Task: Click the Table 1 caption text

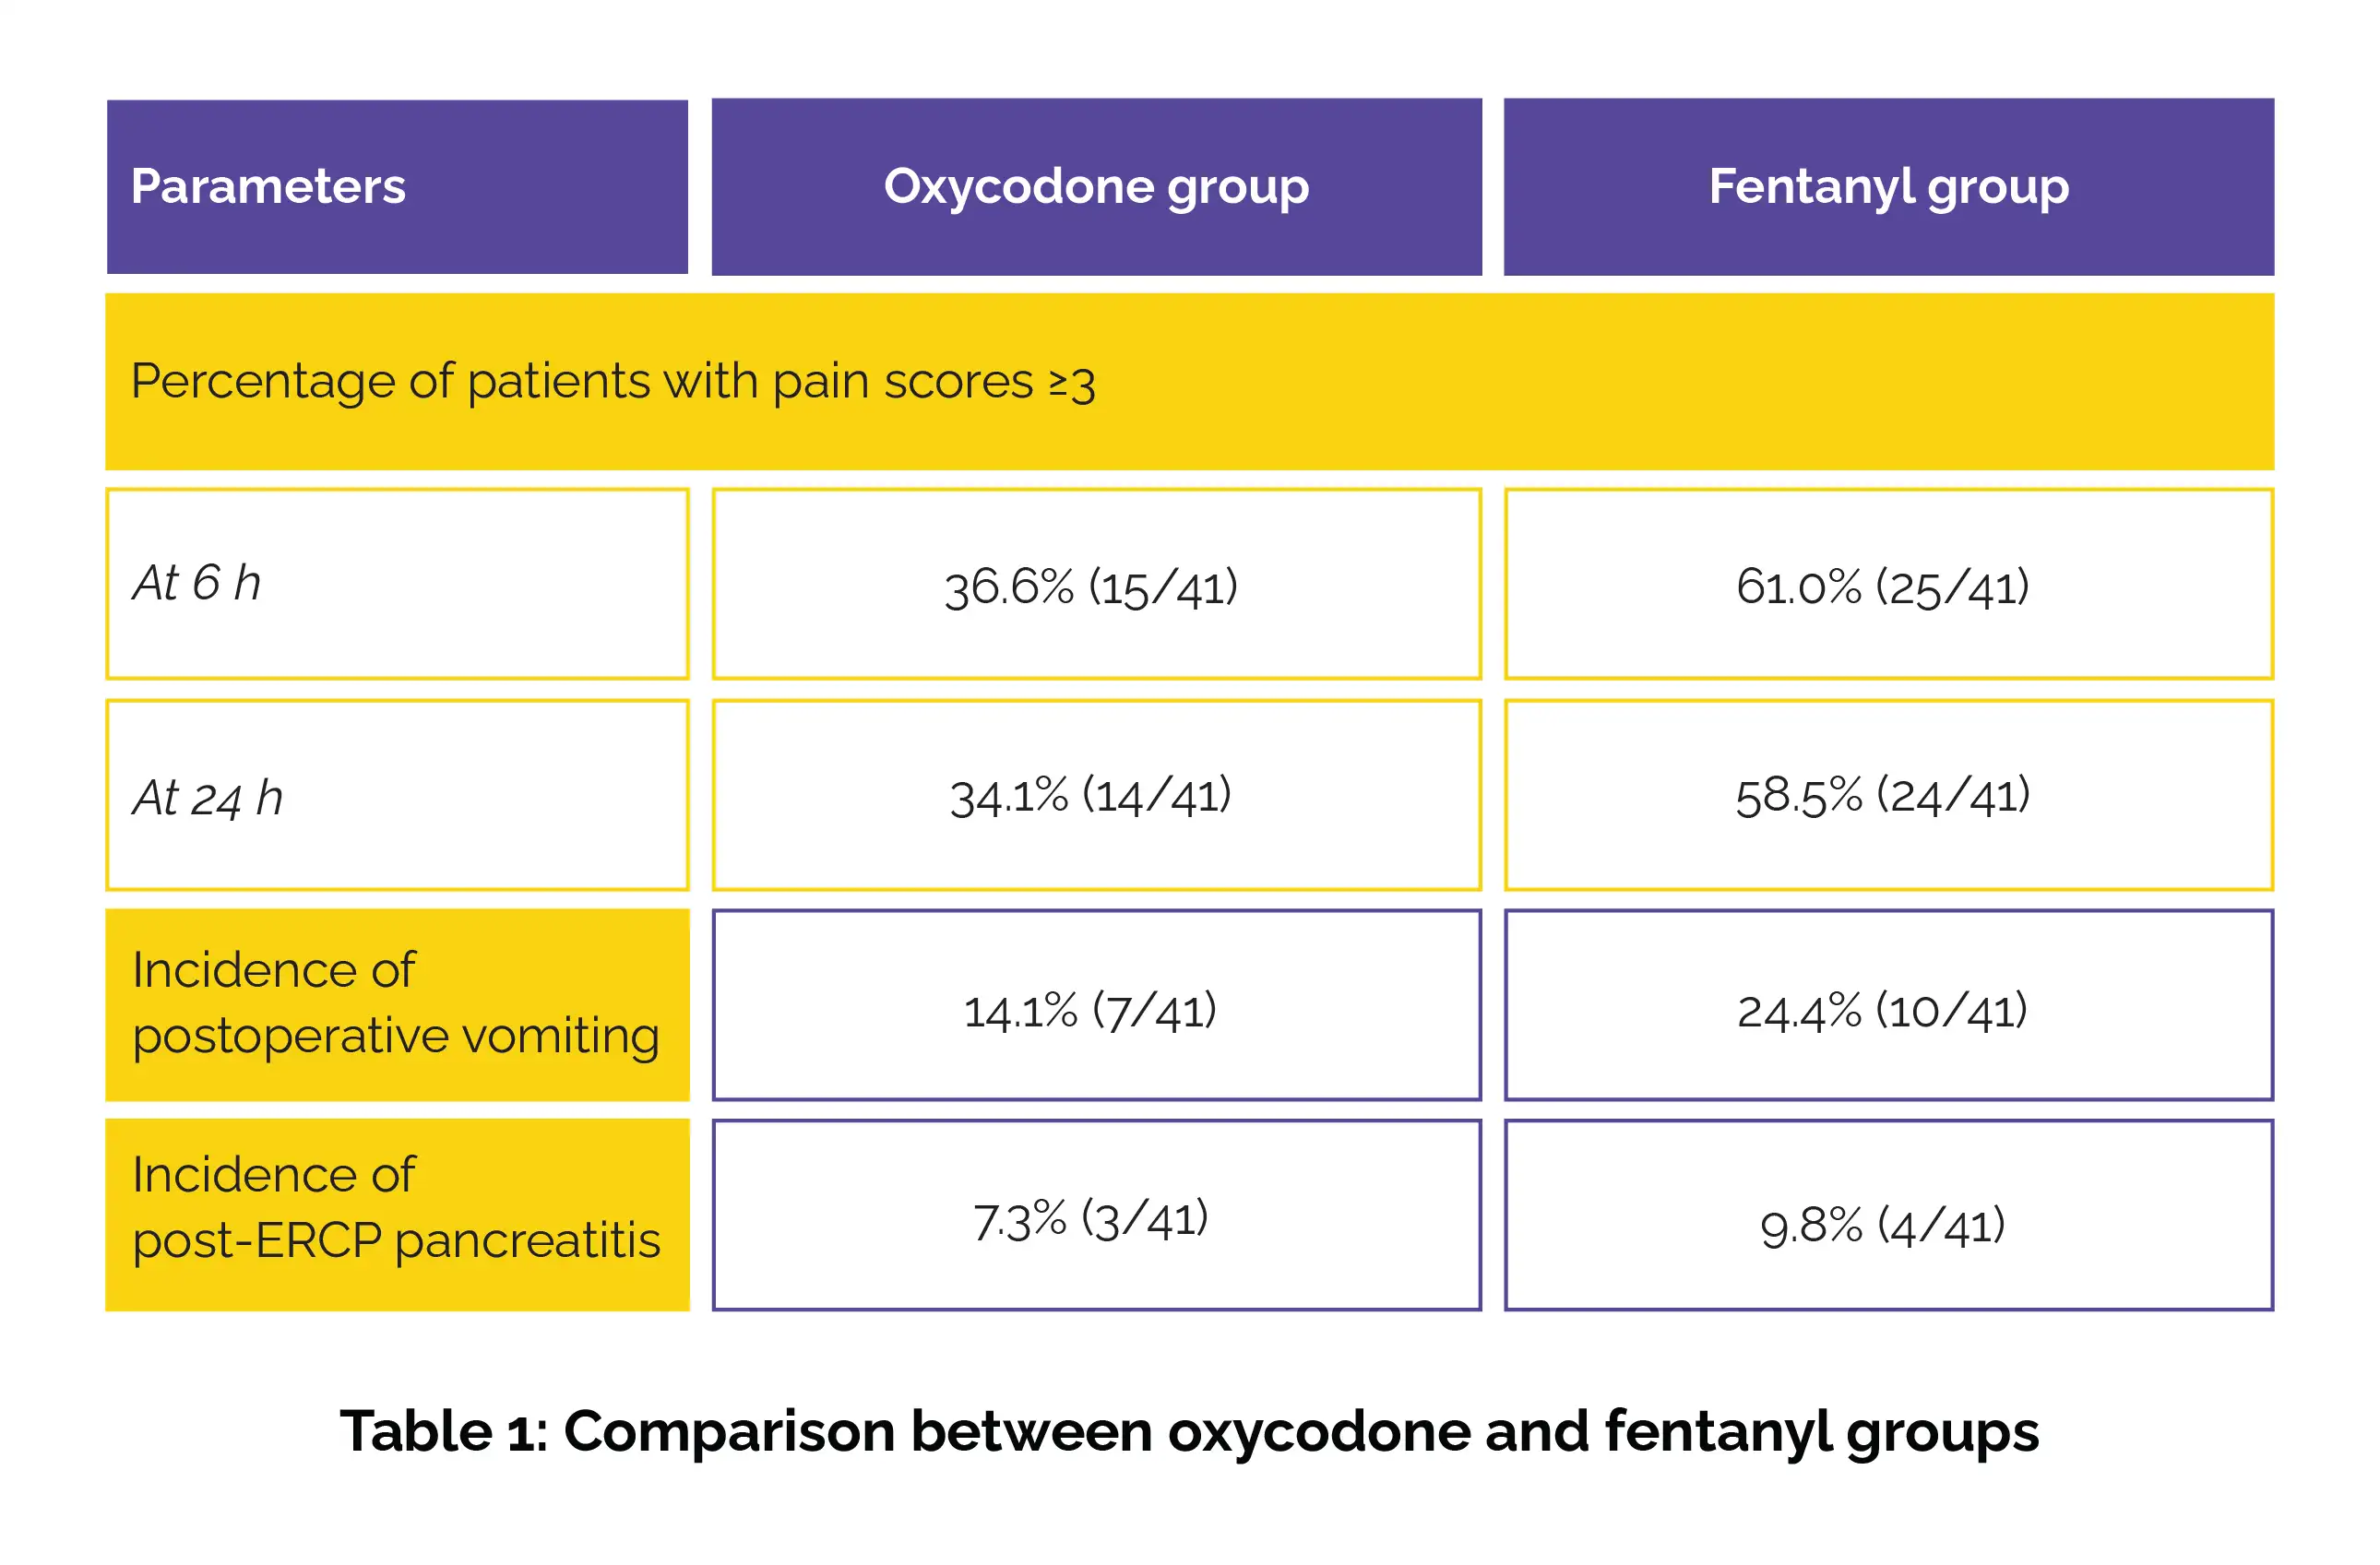Action: click(x=1189, y=1432)
